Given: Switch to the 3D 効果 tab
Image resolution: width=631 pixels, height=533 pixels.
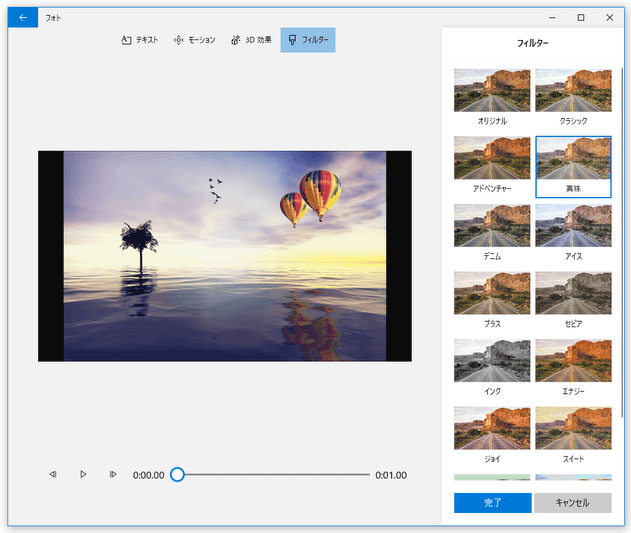Looking at the screenshot, I should (251, 40).
